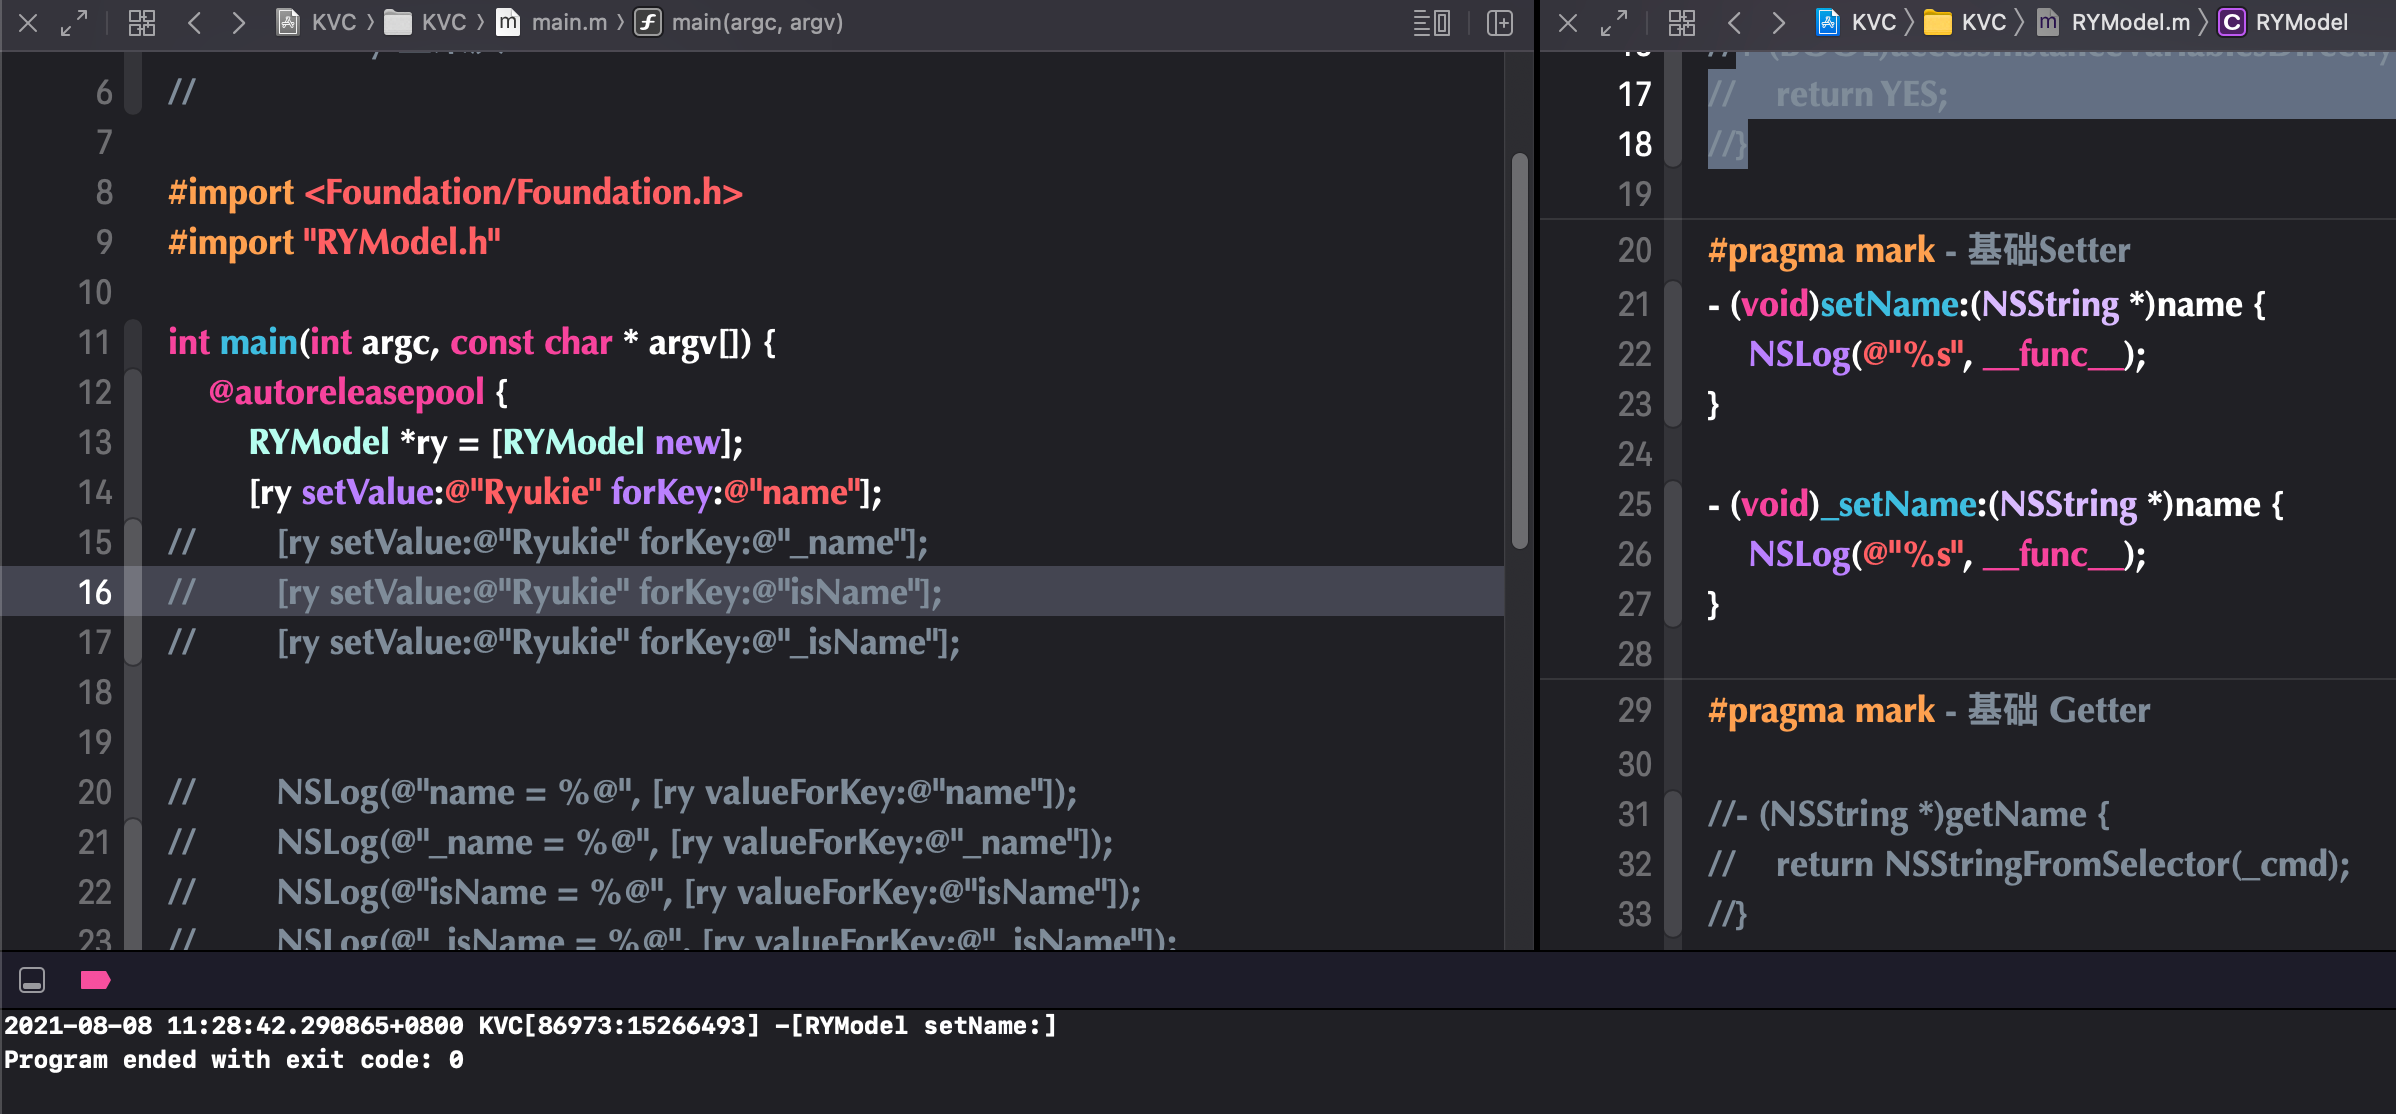Click 'Program ended with exit code: 0' output
Image resolution: width=2396 pixels, height=1114 pixels.
point(234,1060)
